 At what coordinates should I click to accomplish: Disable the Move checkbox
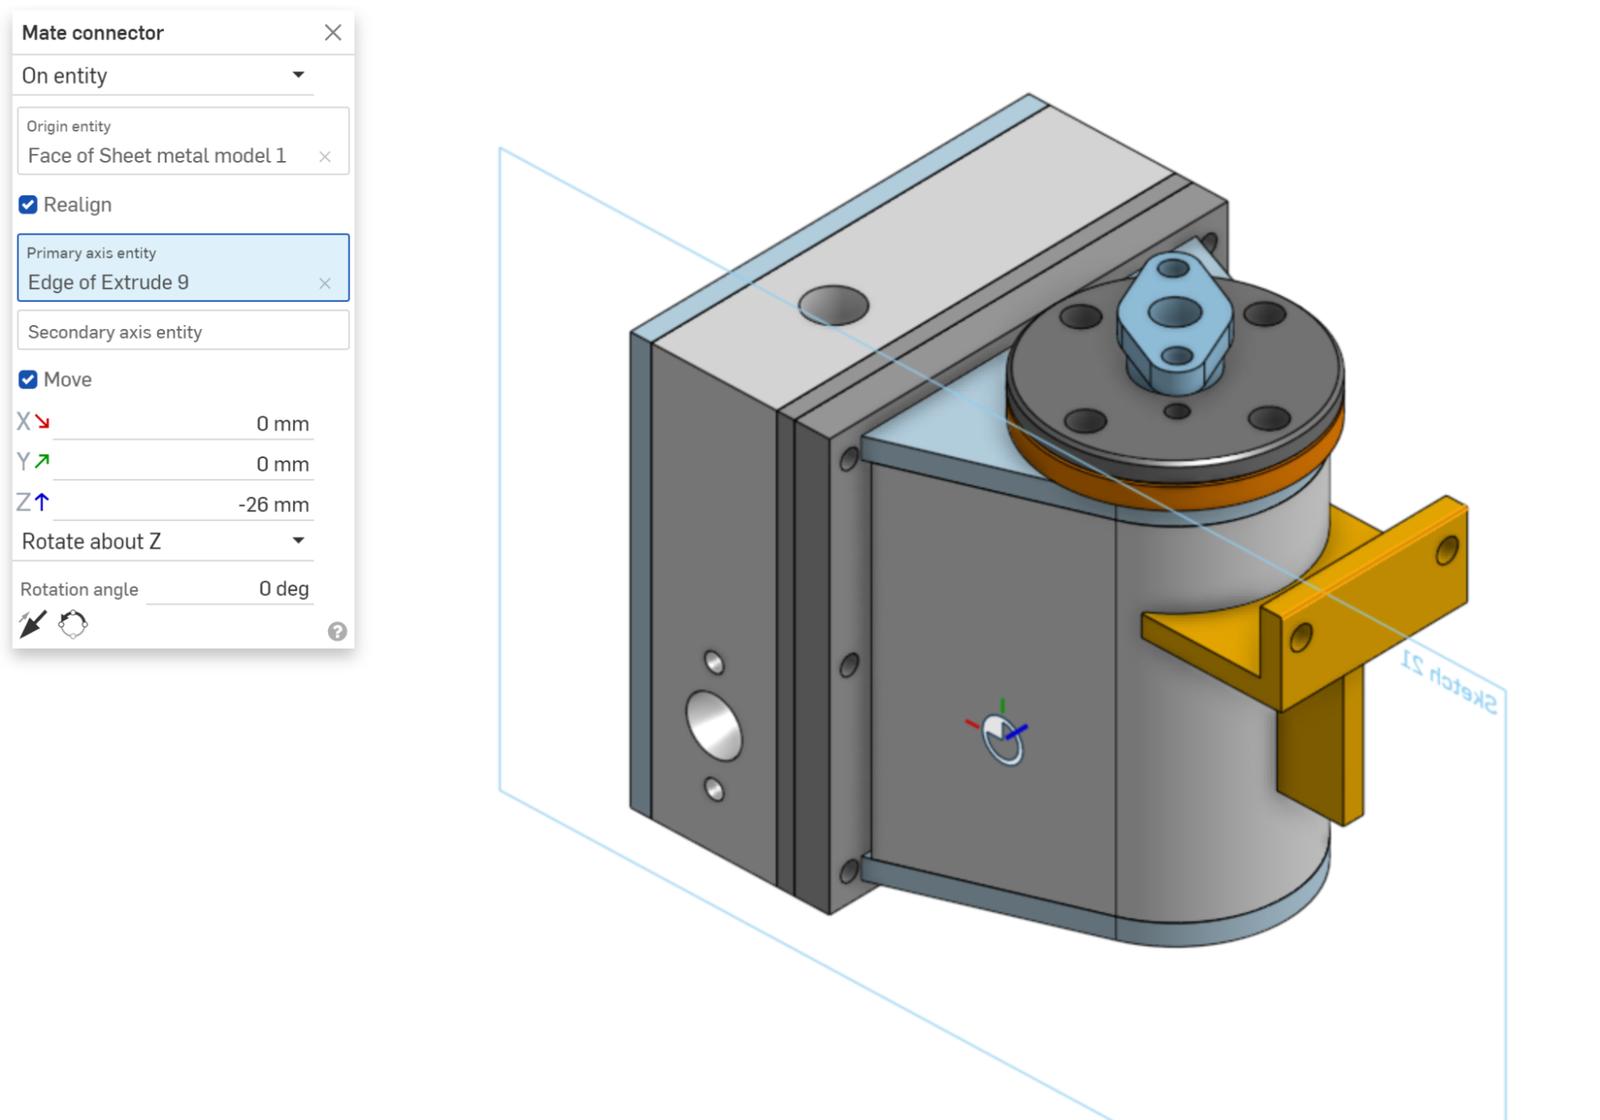point(27,379)
